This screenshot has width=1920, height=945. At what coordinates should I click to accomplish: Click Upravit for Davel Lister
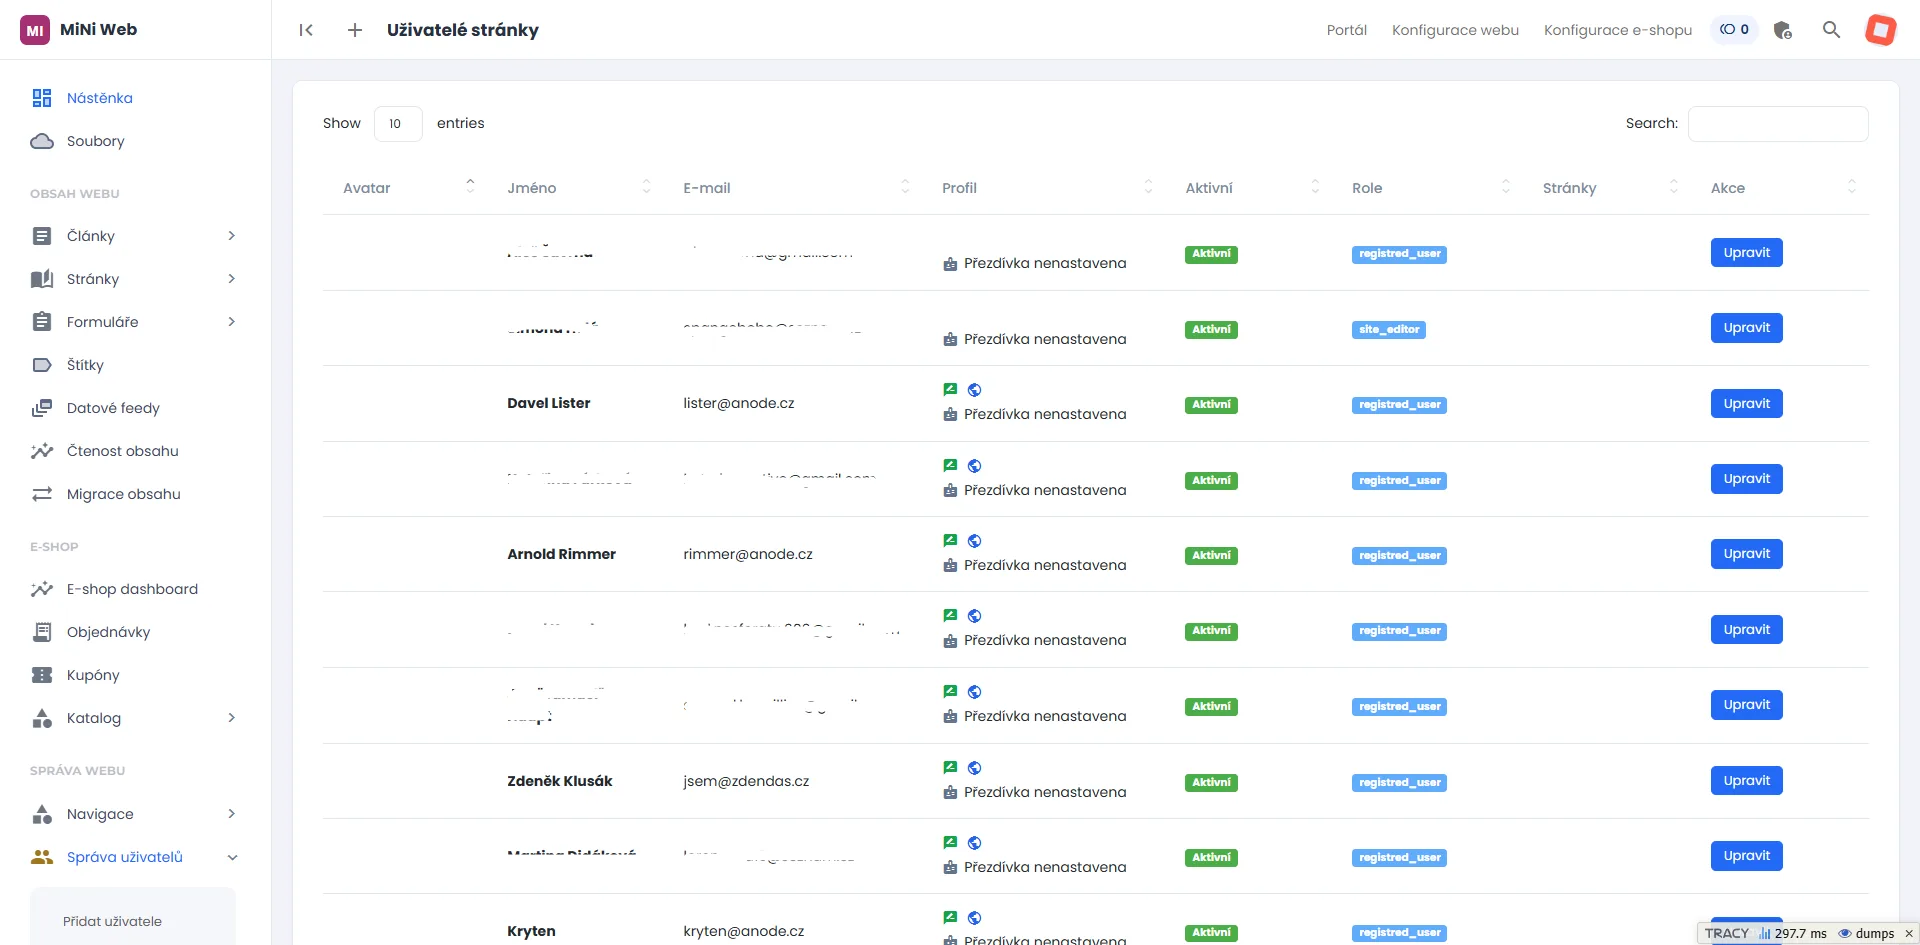point(1747,404)
